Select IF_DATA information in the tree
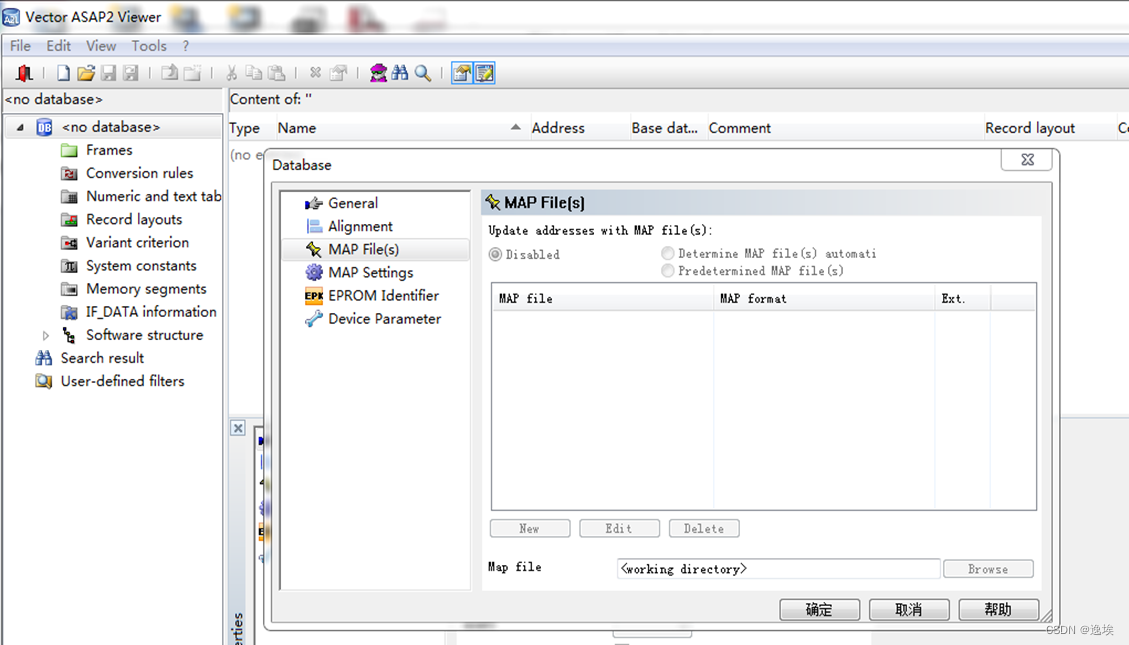The image size is (1129, 645). pos(151,312)
